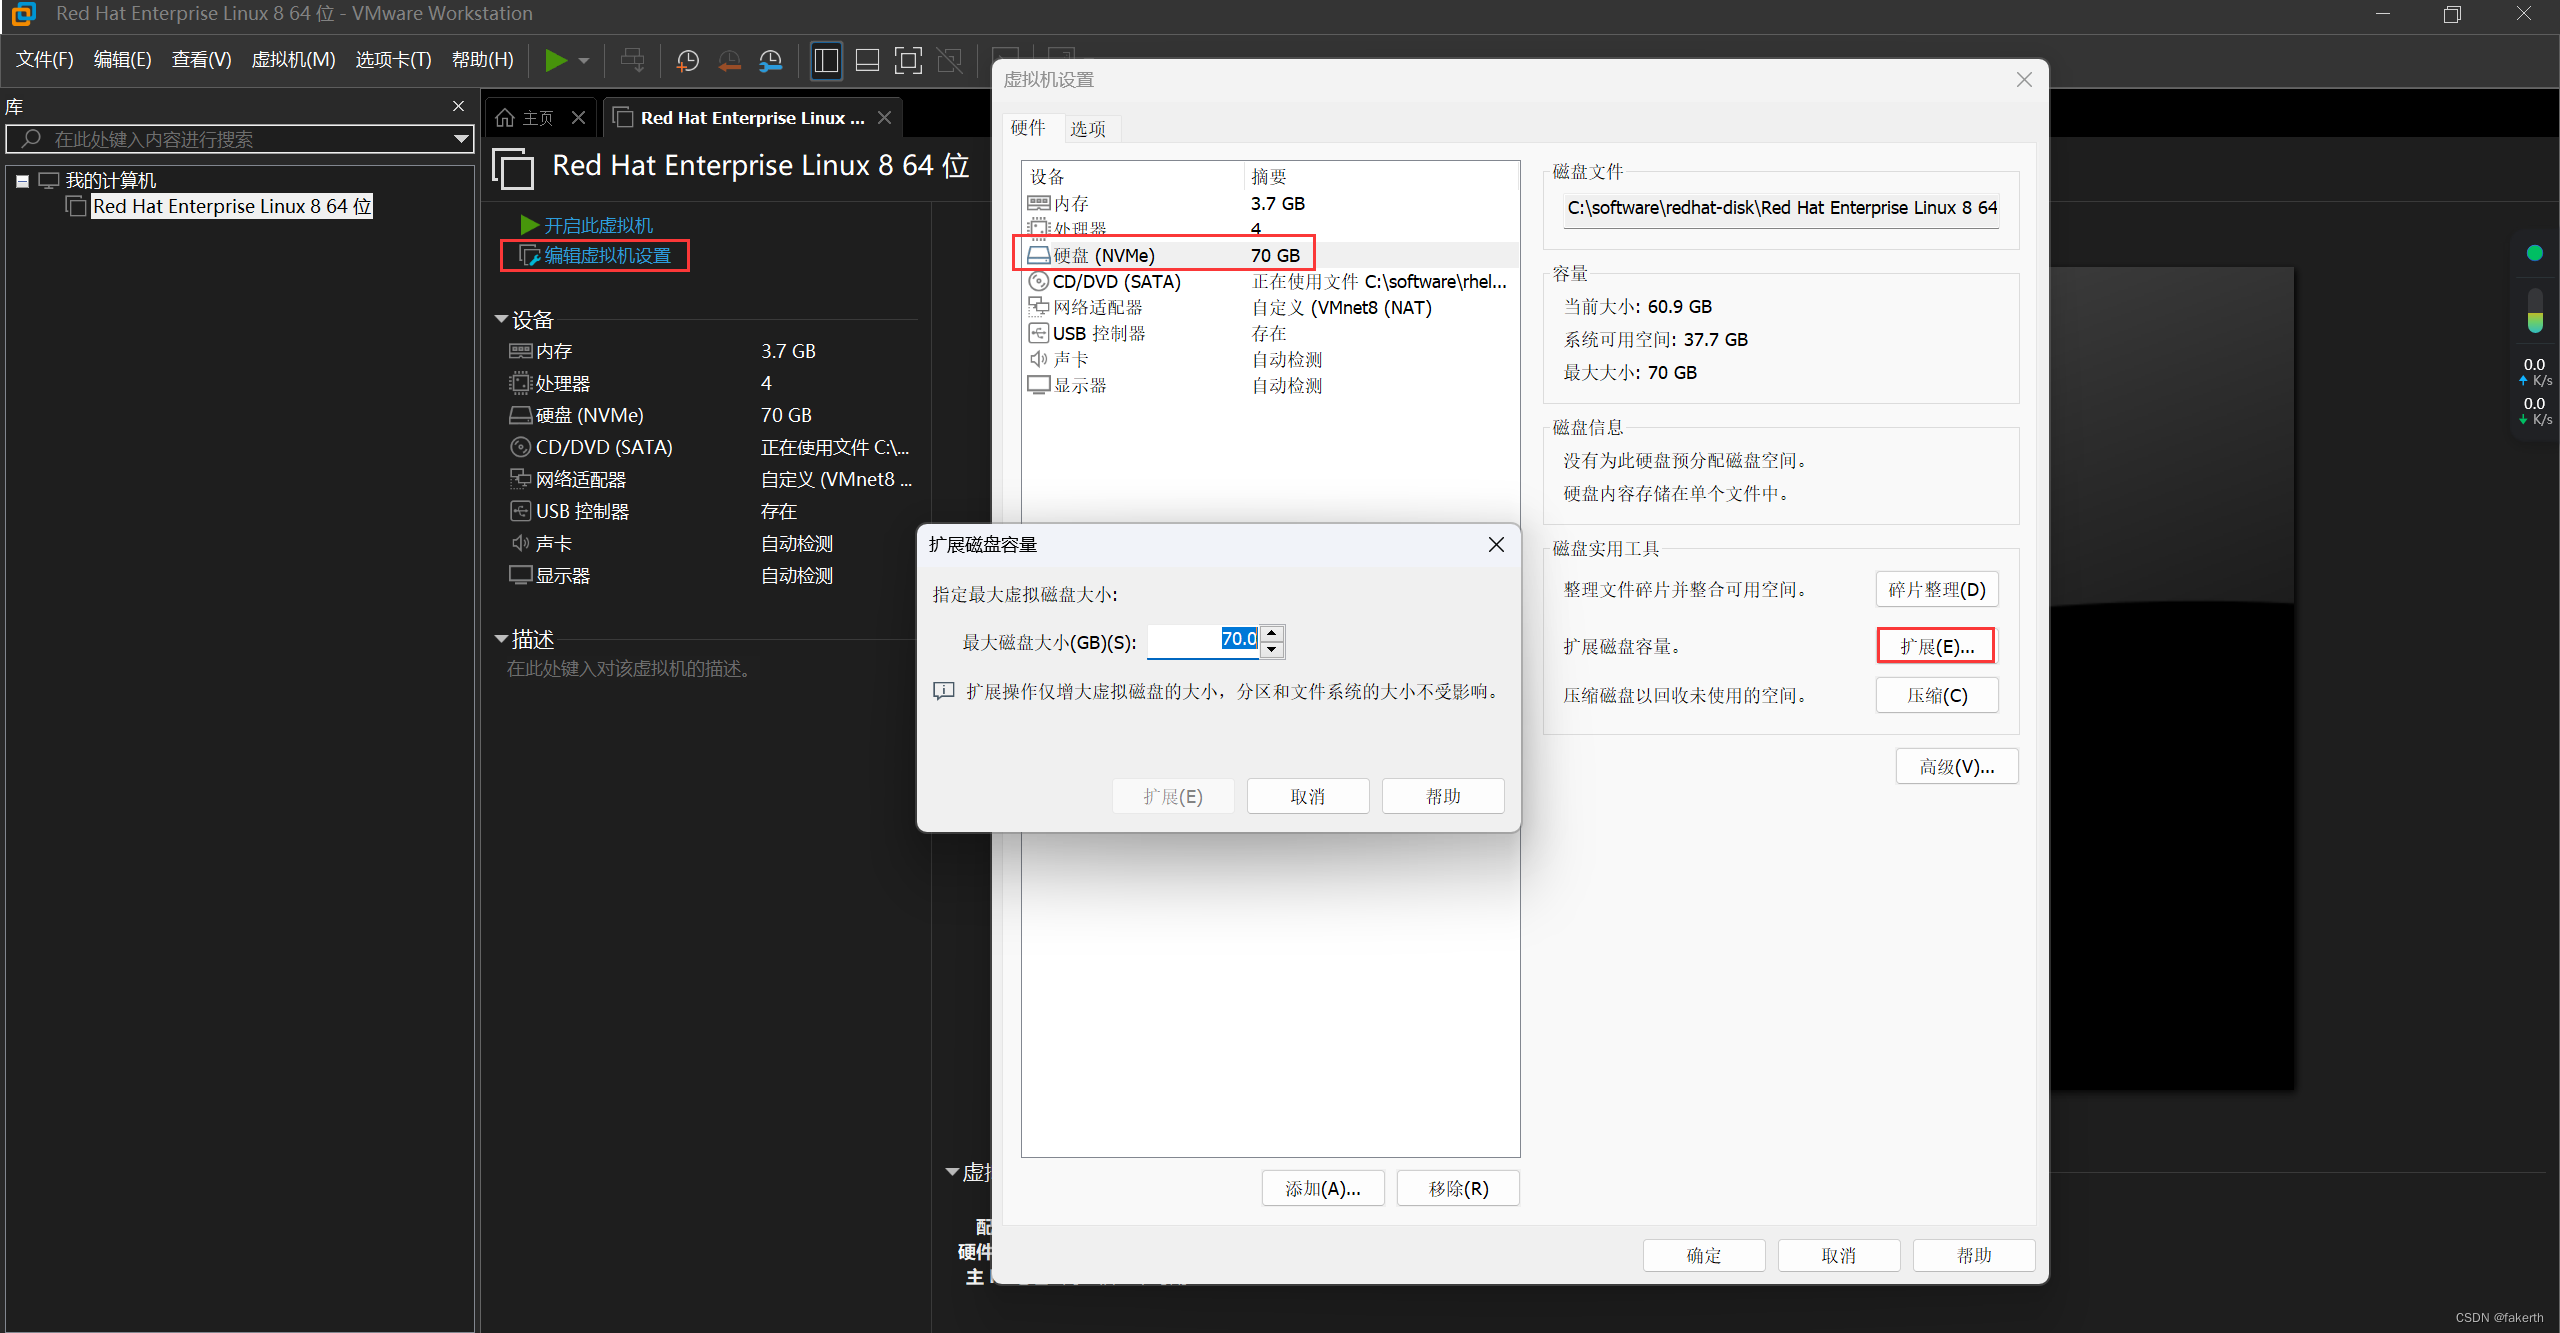This screenshot has height=1333, width=2560.
Task: Select 硬盘 (NVMe) row in hardware list
Action: [x=1270, y=255]
